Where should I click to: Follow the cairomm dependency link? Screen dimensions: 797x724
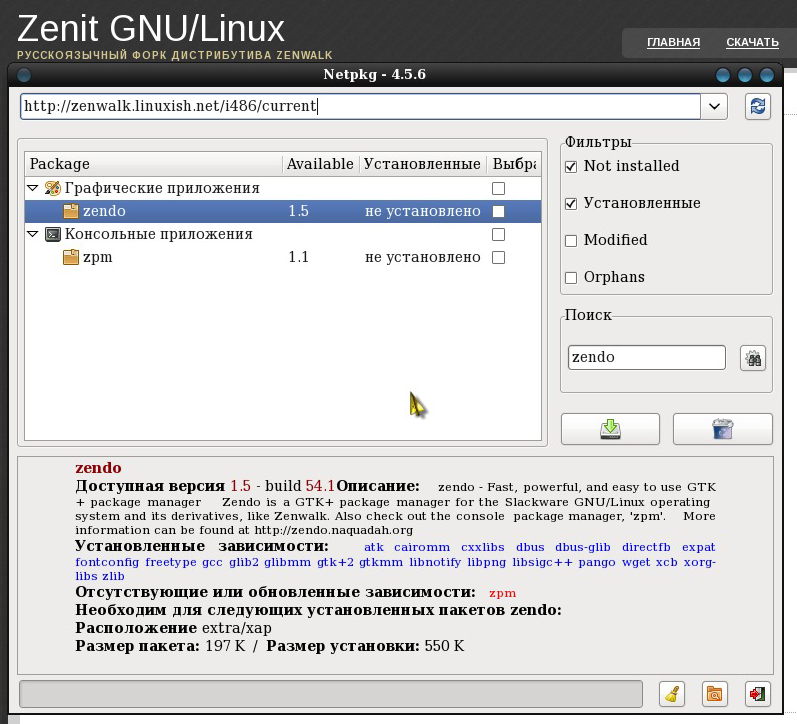pyautogui.click(x=422, y=548)
